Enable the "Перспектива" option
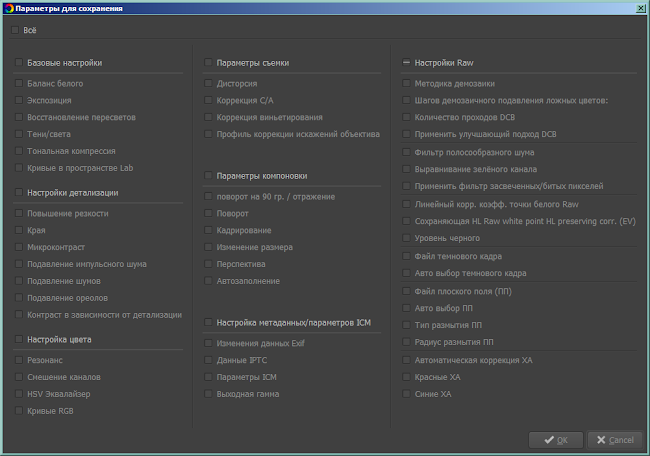 point(208,264)
